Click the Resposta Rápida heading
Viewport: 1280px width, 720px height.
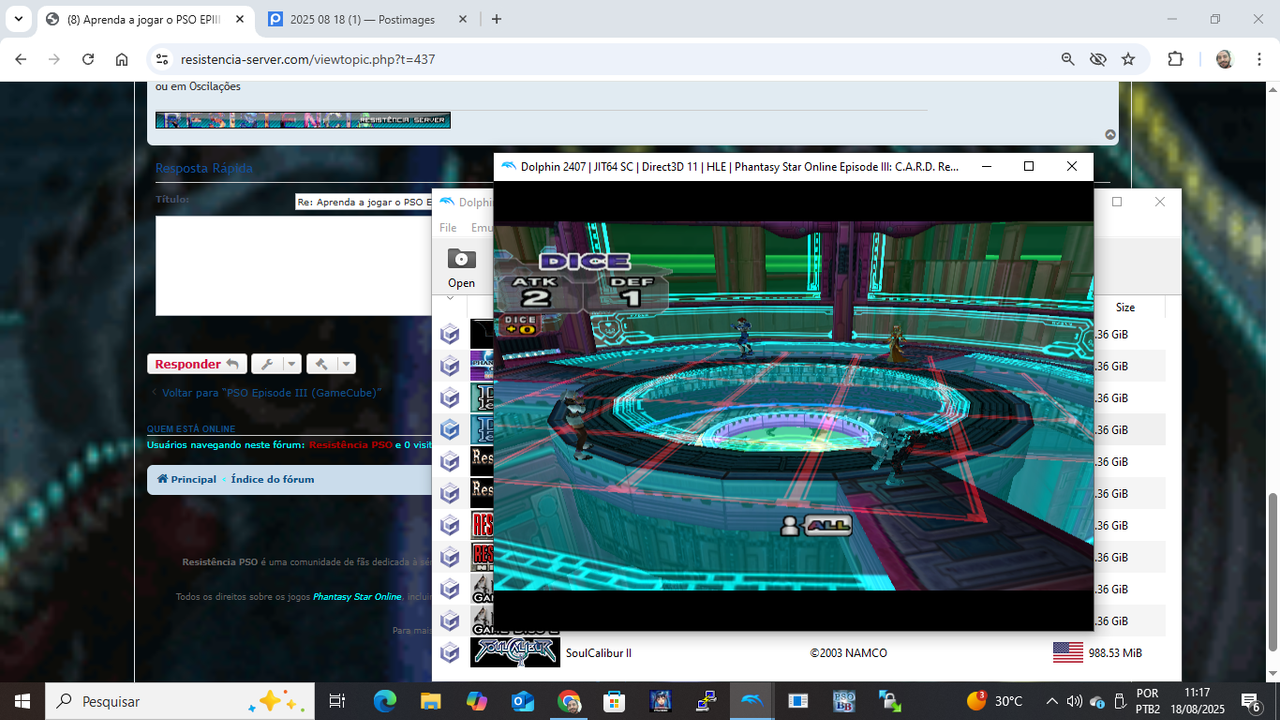204,168
